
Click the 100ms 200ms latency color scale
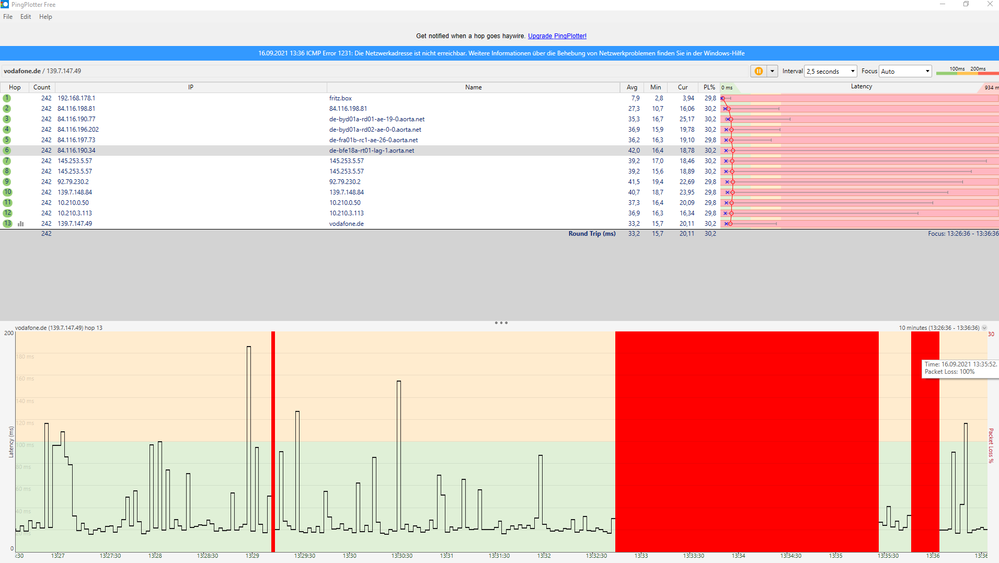click(967, 71)
